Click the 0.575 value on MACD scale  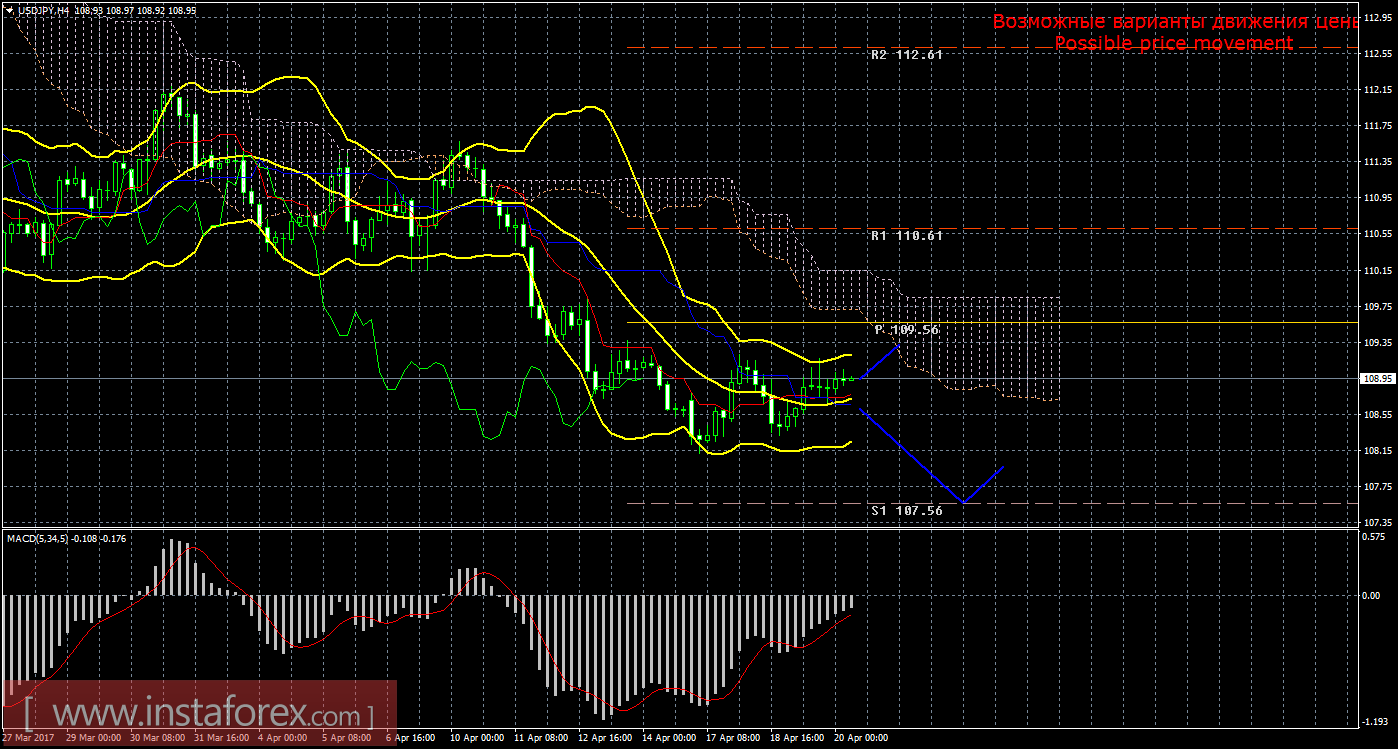1375,536
